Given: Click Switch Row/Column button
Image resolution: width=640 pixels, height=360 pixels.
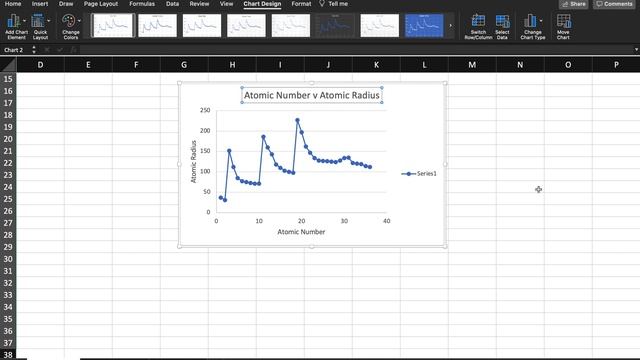Looking at the screenshot, I should tap(478, 27).
